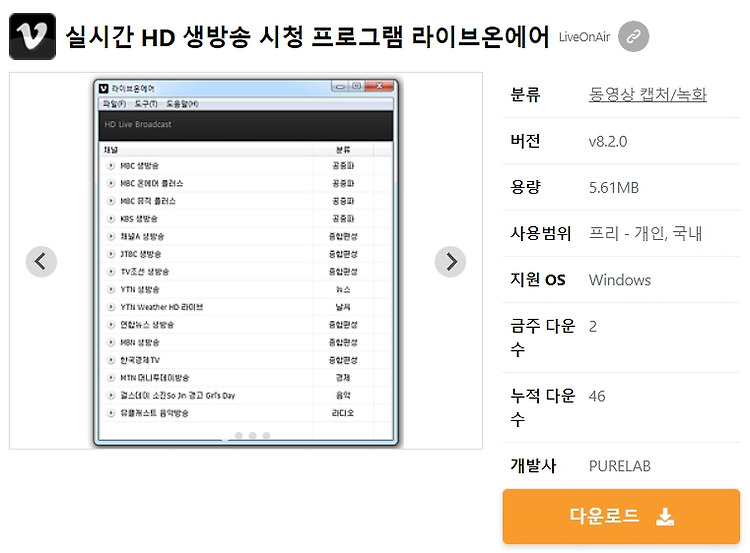Click the file size value 5.61MB
Screen dimensions: 750x553
(614, 188)
